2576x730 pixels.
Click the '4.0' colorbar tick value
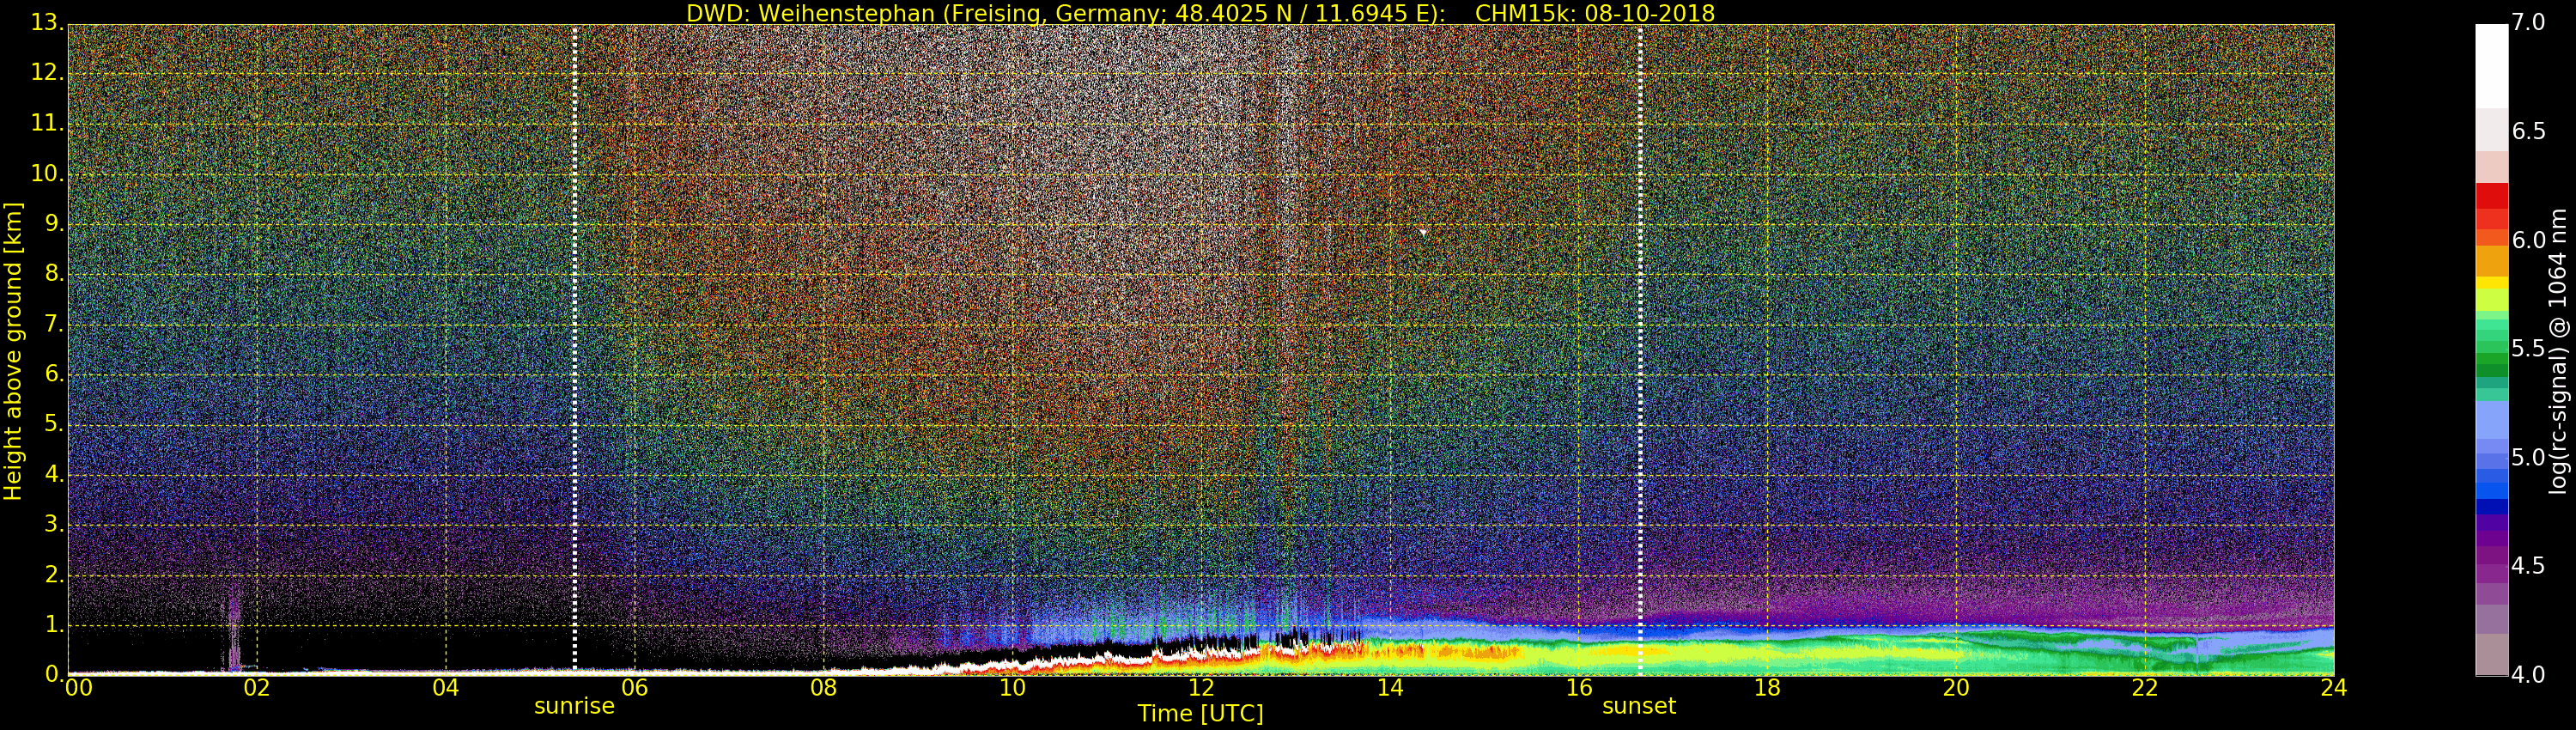click(2528, 675)
